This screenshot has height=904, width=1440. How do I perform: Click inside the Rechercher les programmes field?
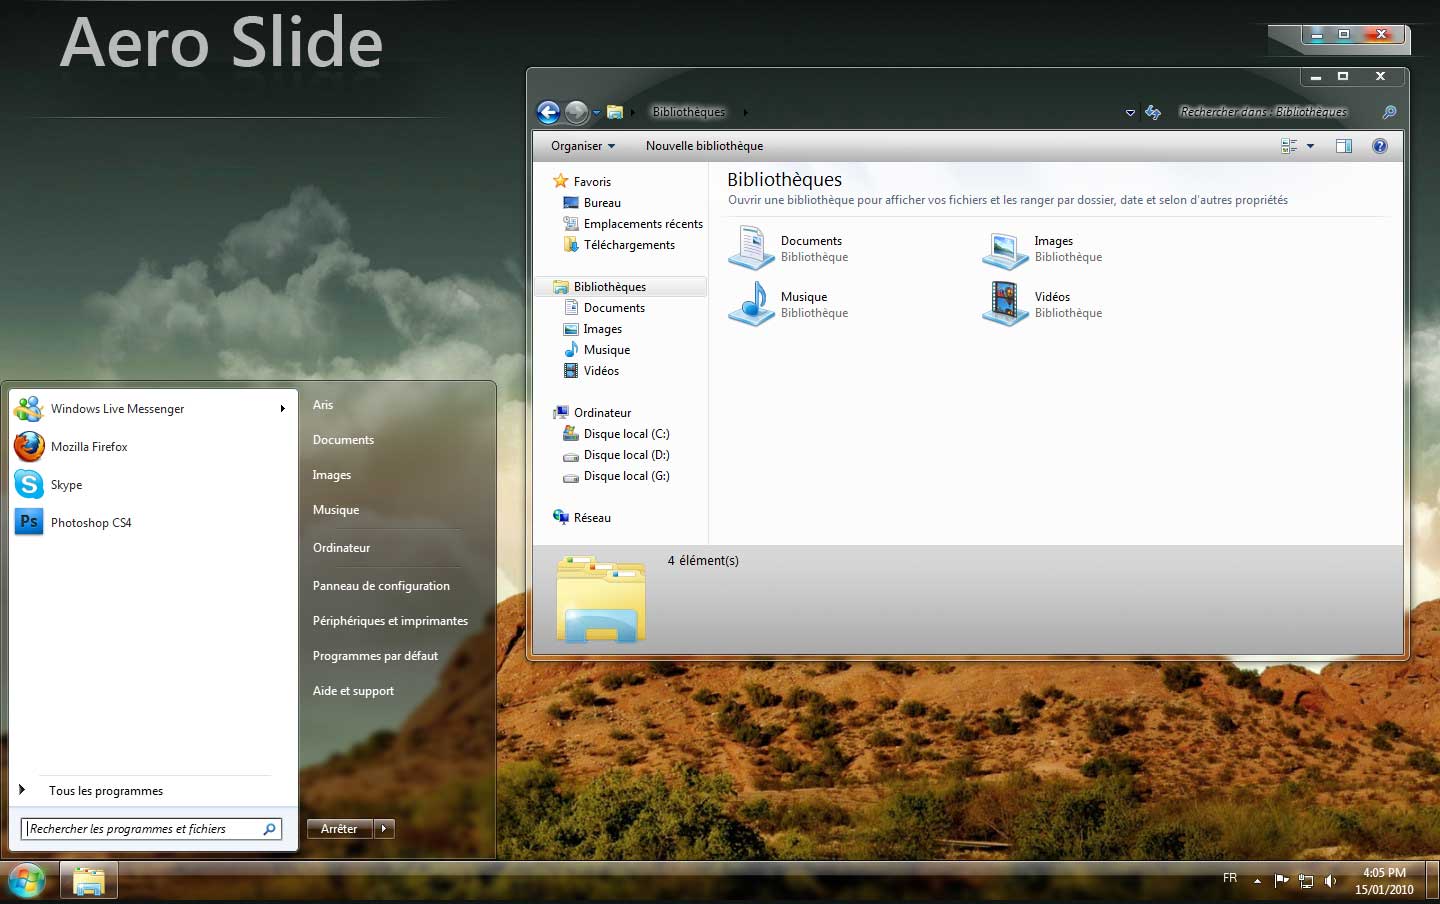click(140, 828)
